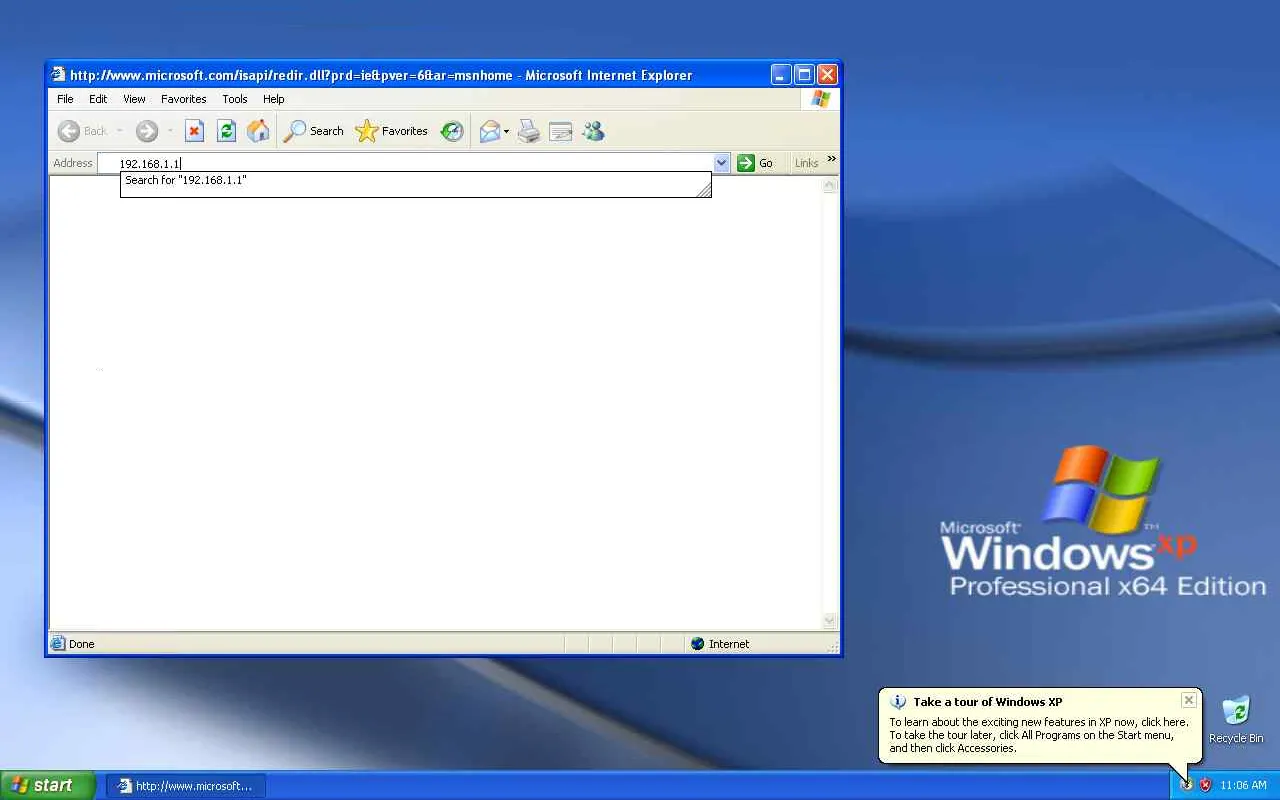Open the Forward button history dropdown arrow
1280x800 pixels.
pyautogui.click(x=170, y=131)
